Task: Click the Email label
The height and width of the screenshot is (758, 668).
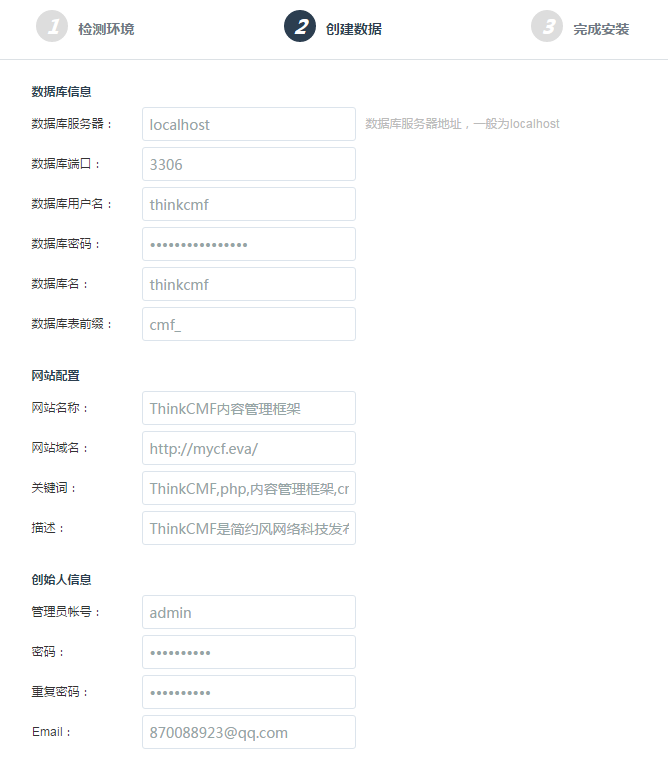Action: [51, 732]
